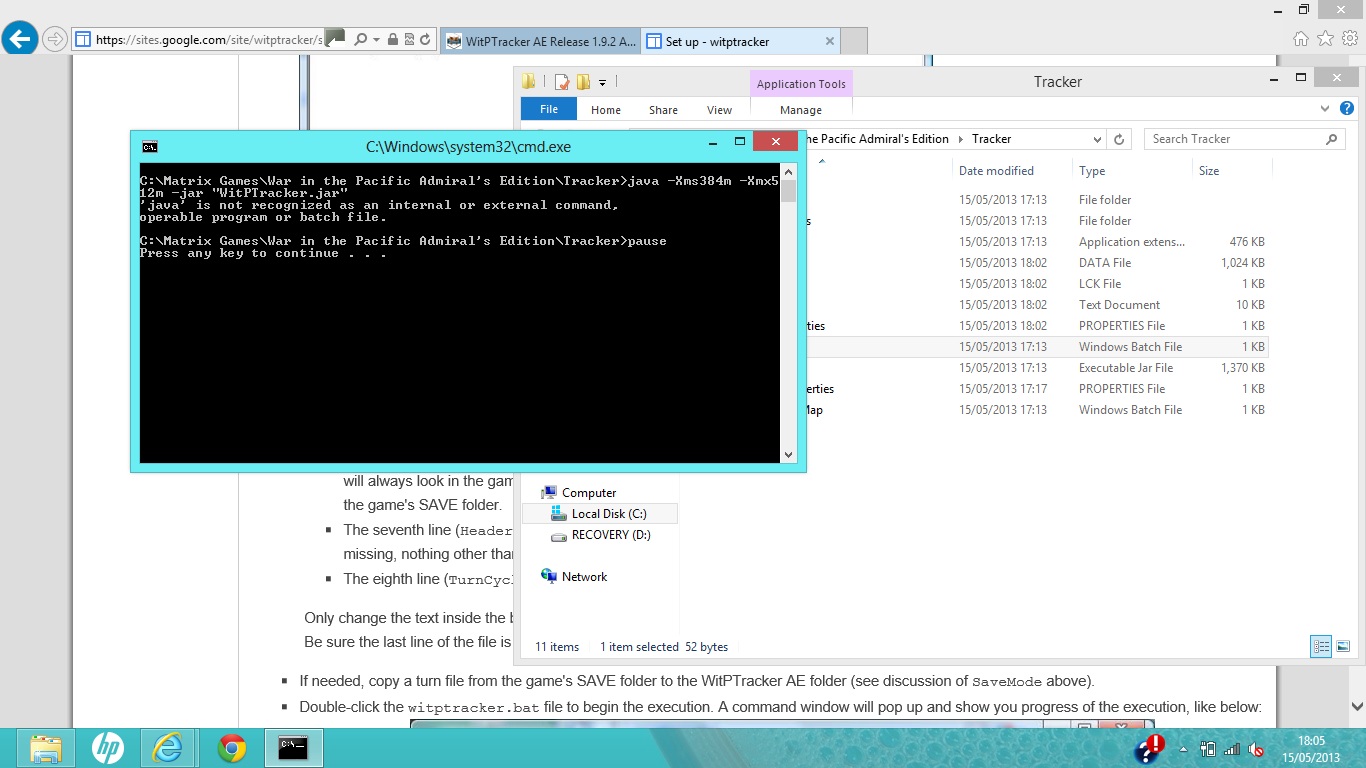
Task: Switch to WitPTracker AE Release 1.9.2 tab
Action: click(540, 42)
